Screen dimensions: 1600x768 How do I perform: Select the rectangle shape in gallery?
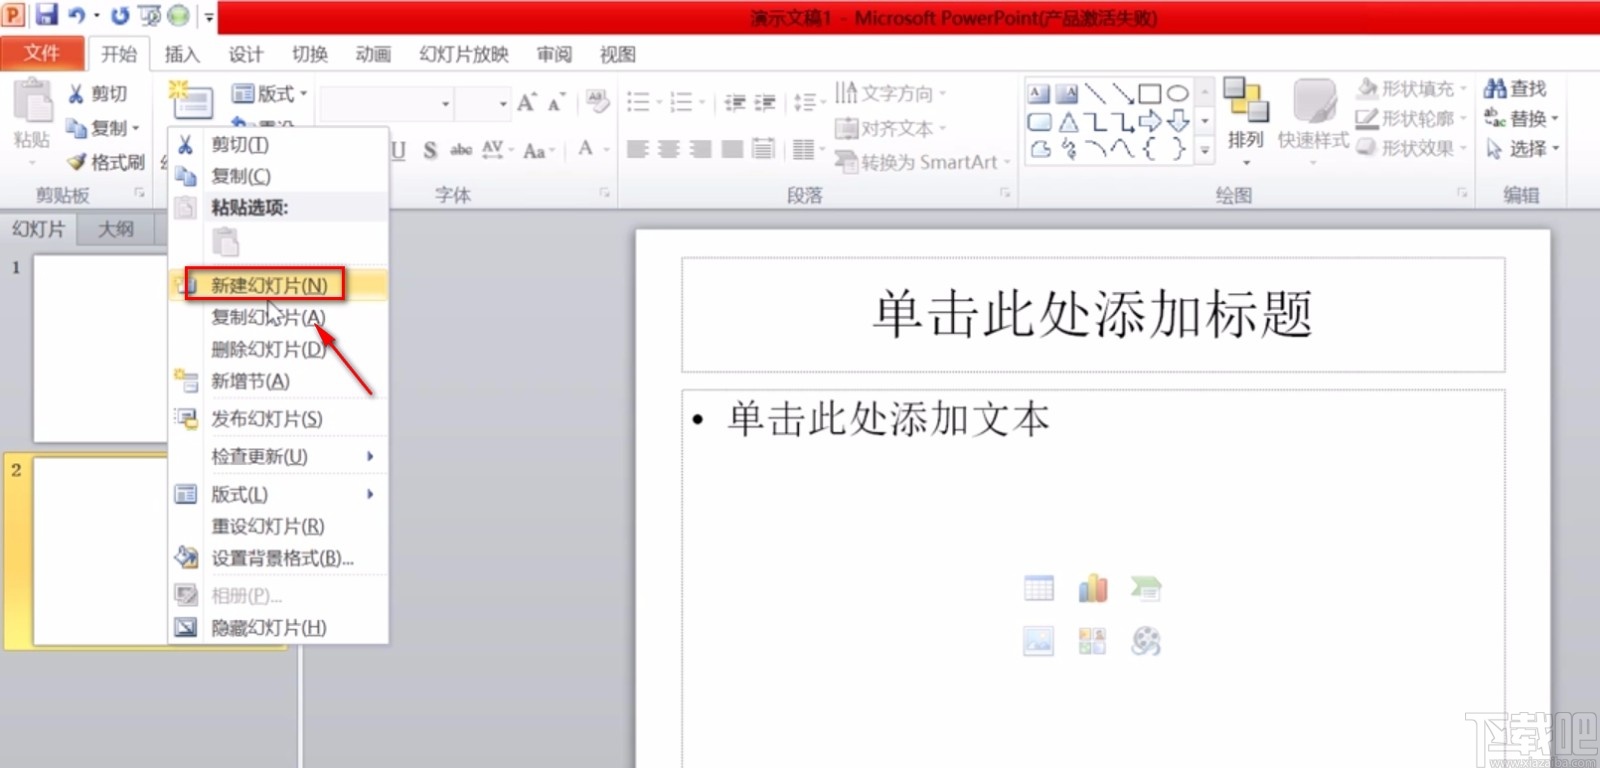point(1150,94)
